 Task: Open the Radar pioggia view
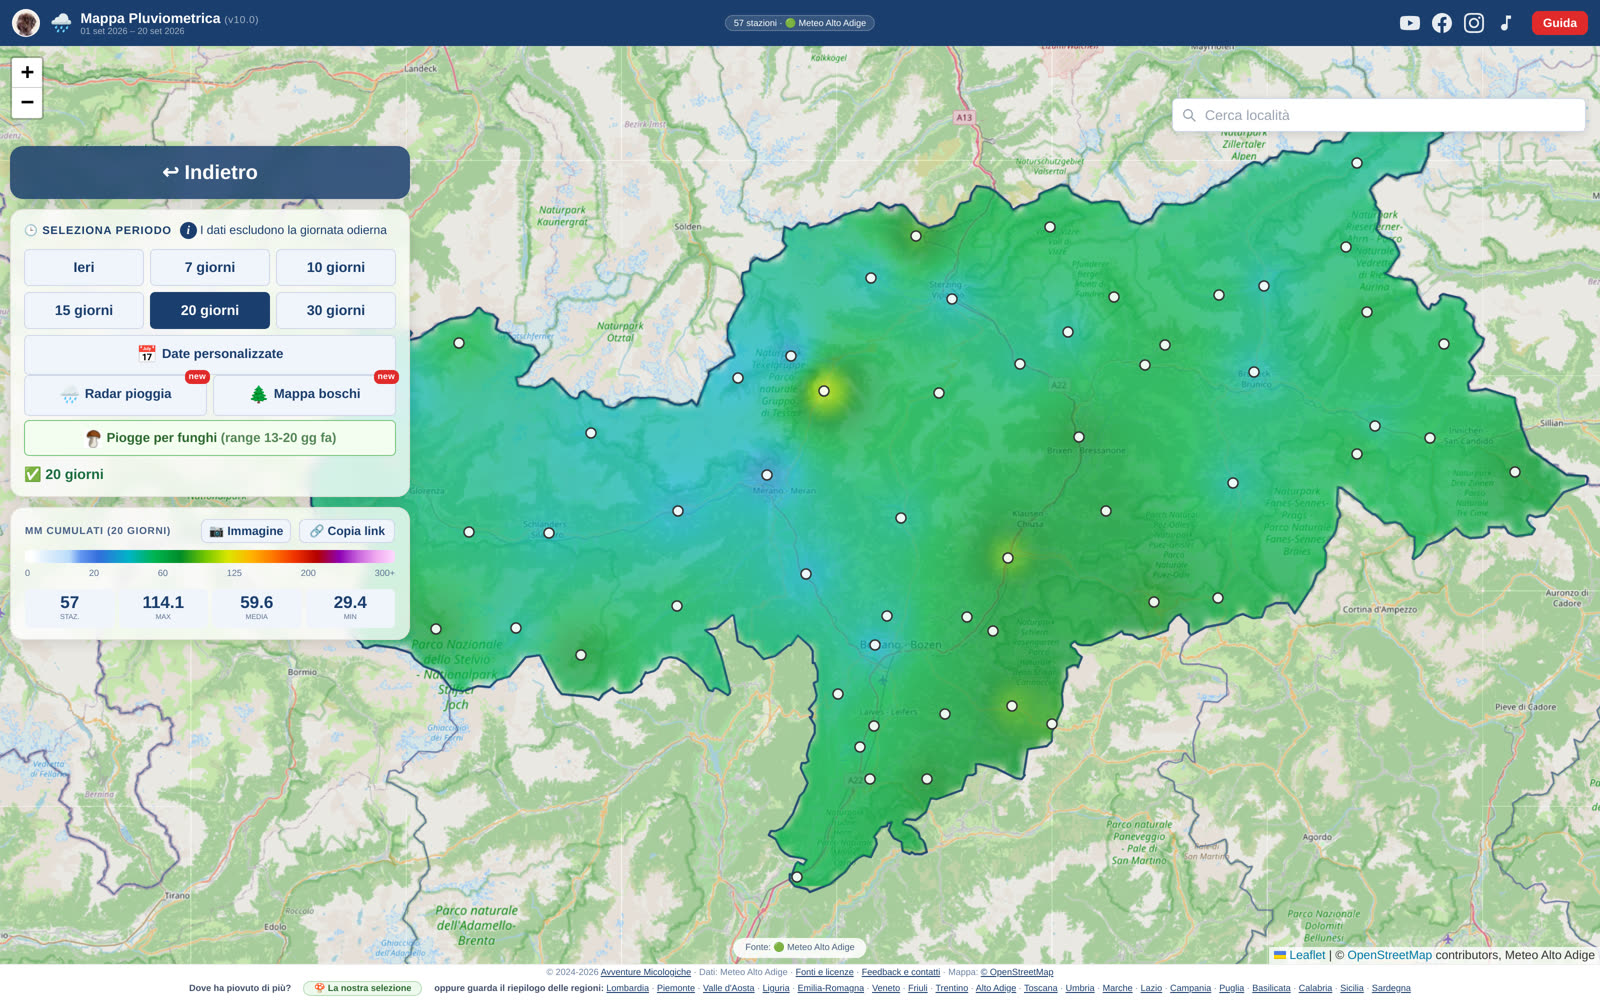coord(116,394)
